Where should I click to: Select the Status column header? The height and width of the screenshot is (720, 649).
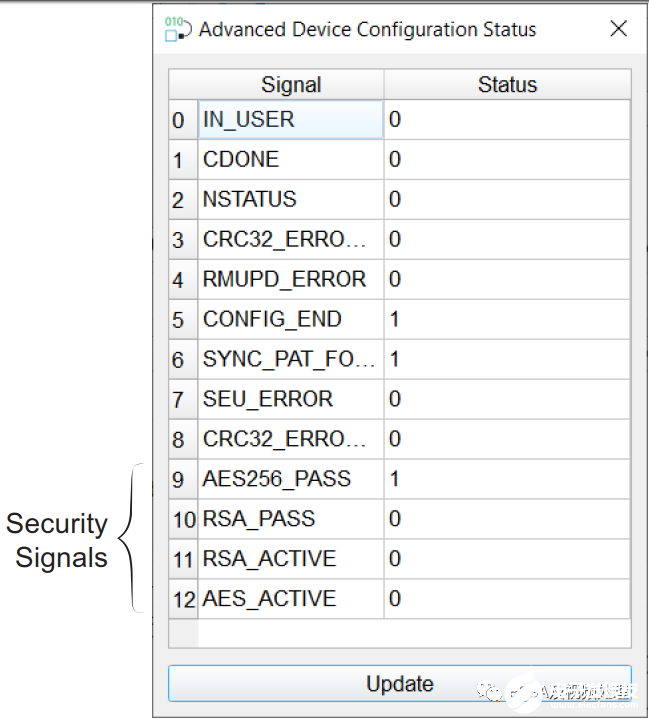(507, 85)
